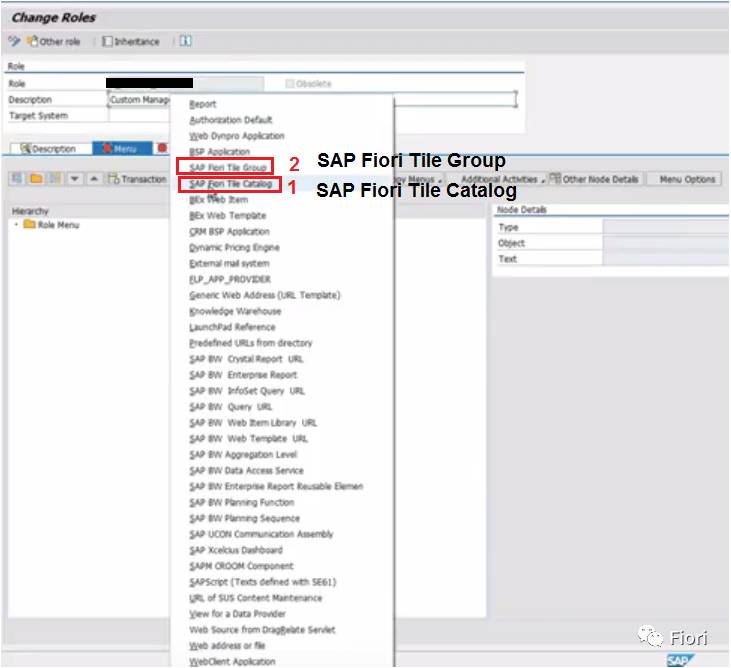Image resolution: width=731 pixels, height=668 pixels.
Task: Click the move up arrow button
Action: (x=94, y=179)
